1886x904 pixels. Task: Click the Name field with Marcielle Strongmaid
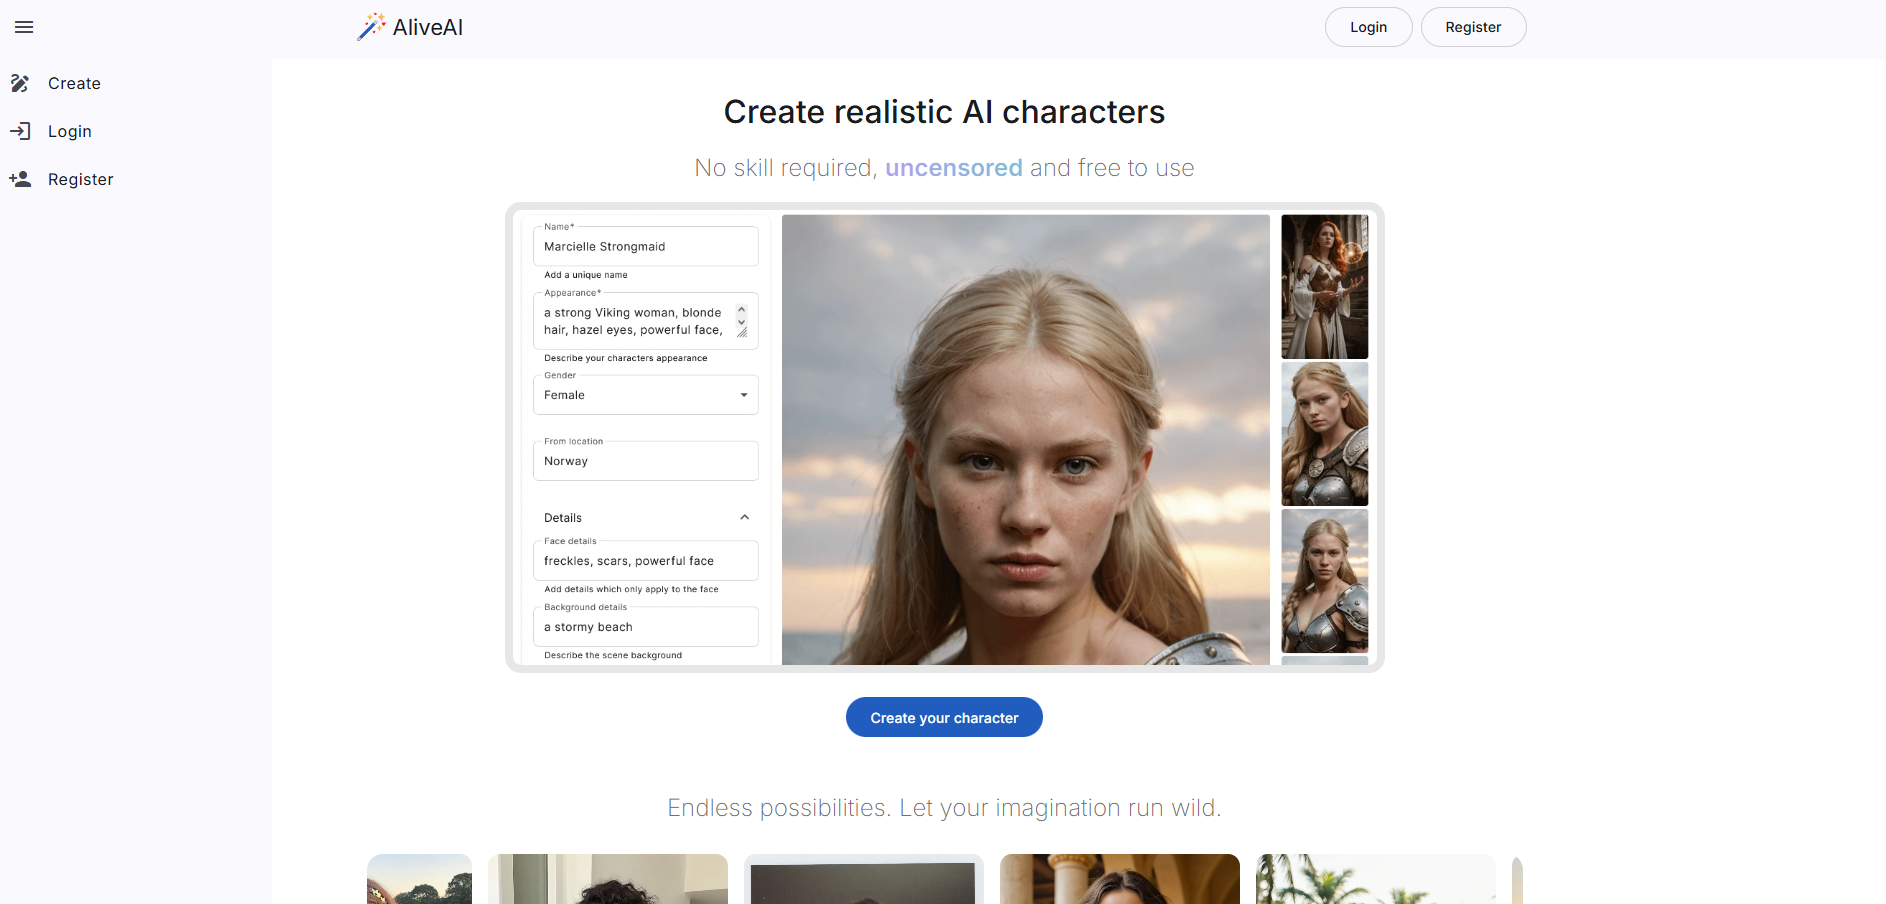coord(645,247)
